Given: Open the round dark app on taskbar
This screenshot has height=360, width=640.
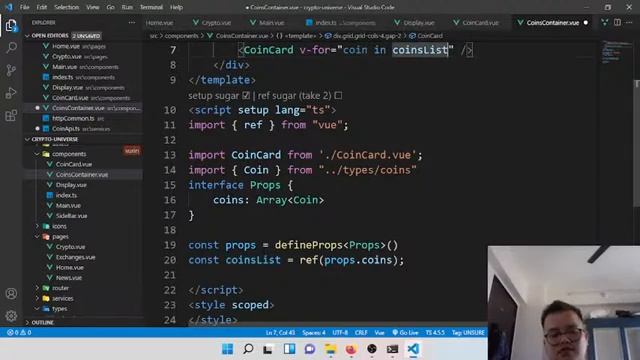Looking at the screenshot, I should (x=371, y=349).
